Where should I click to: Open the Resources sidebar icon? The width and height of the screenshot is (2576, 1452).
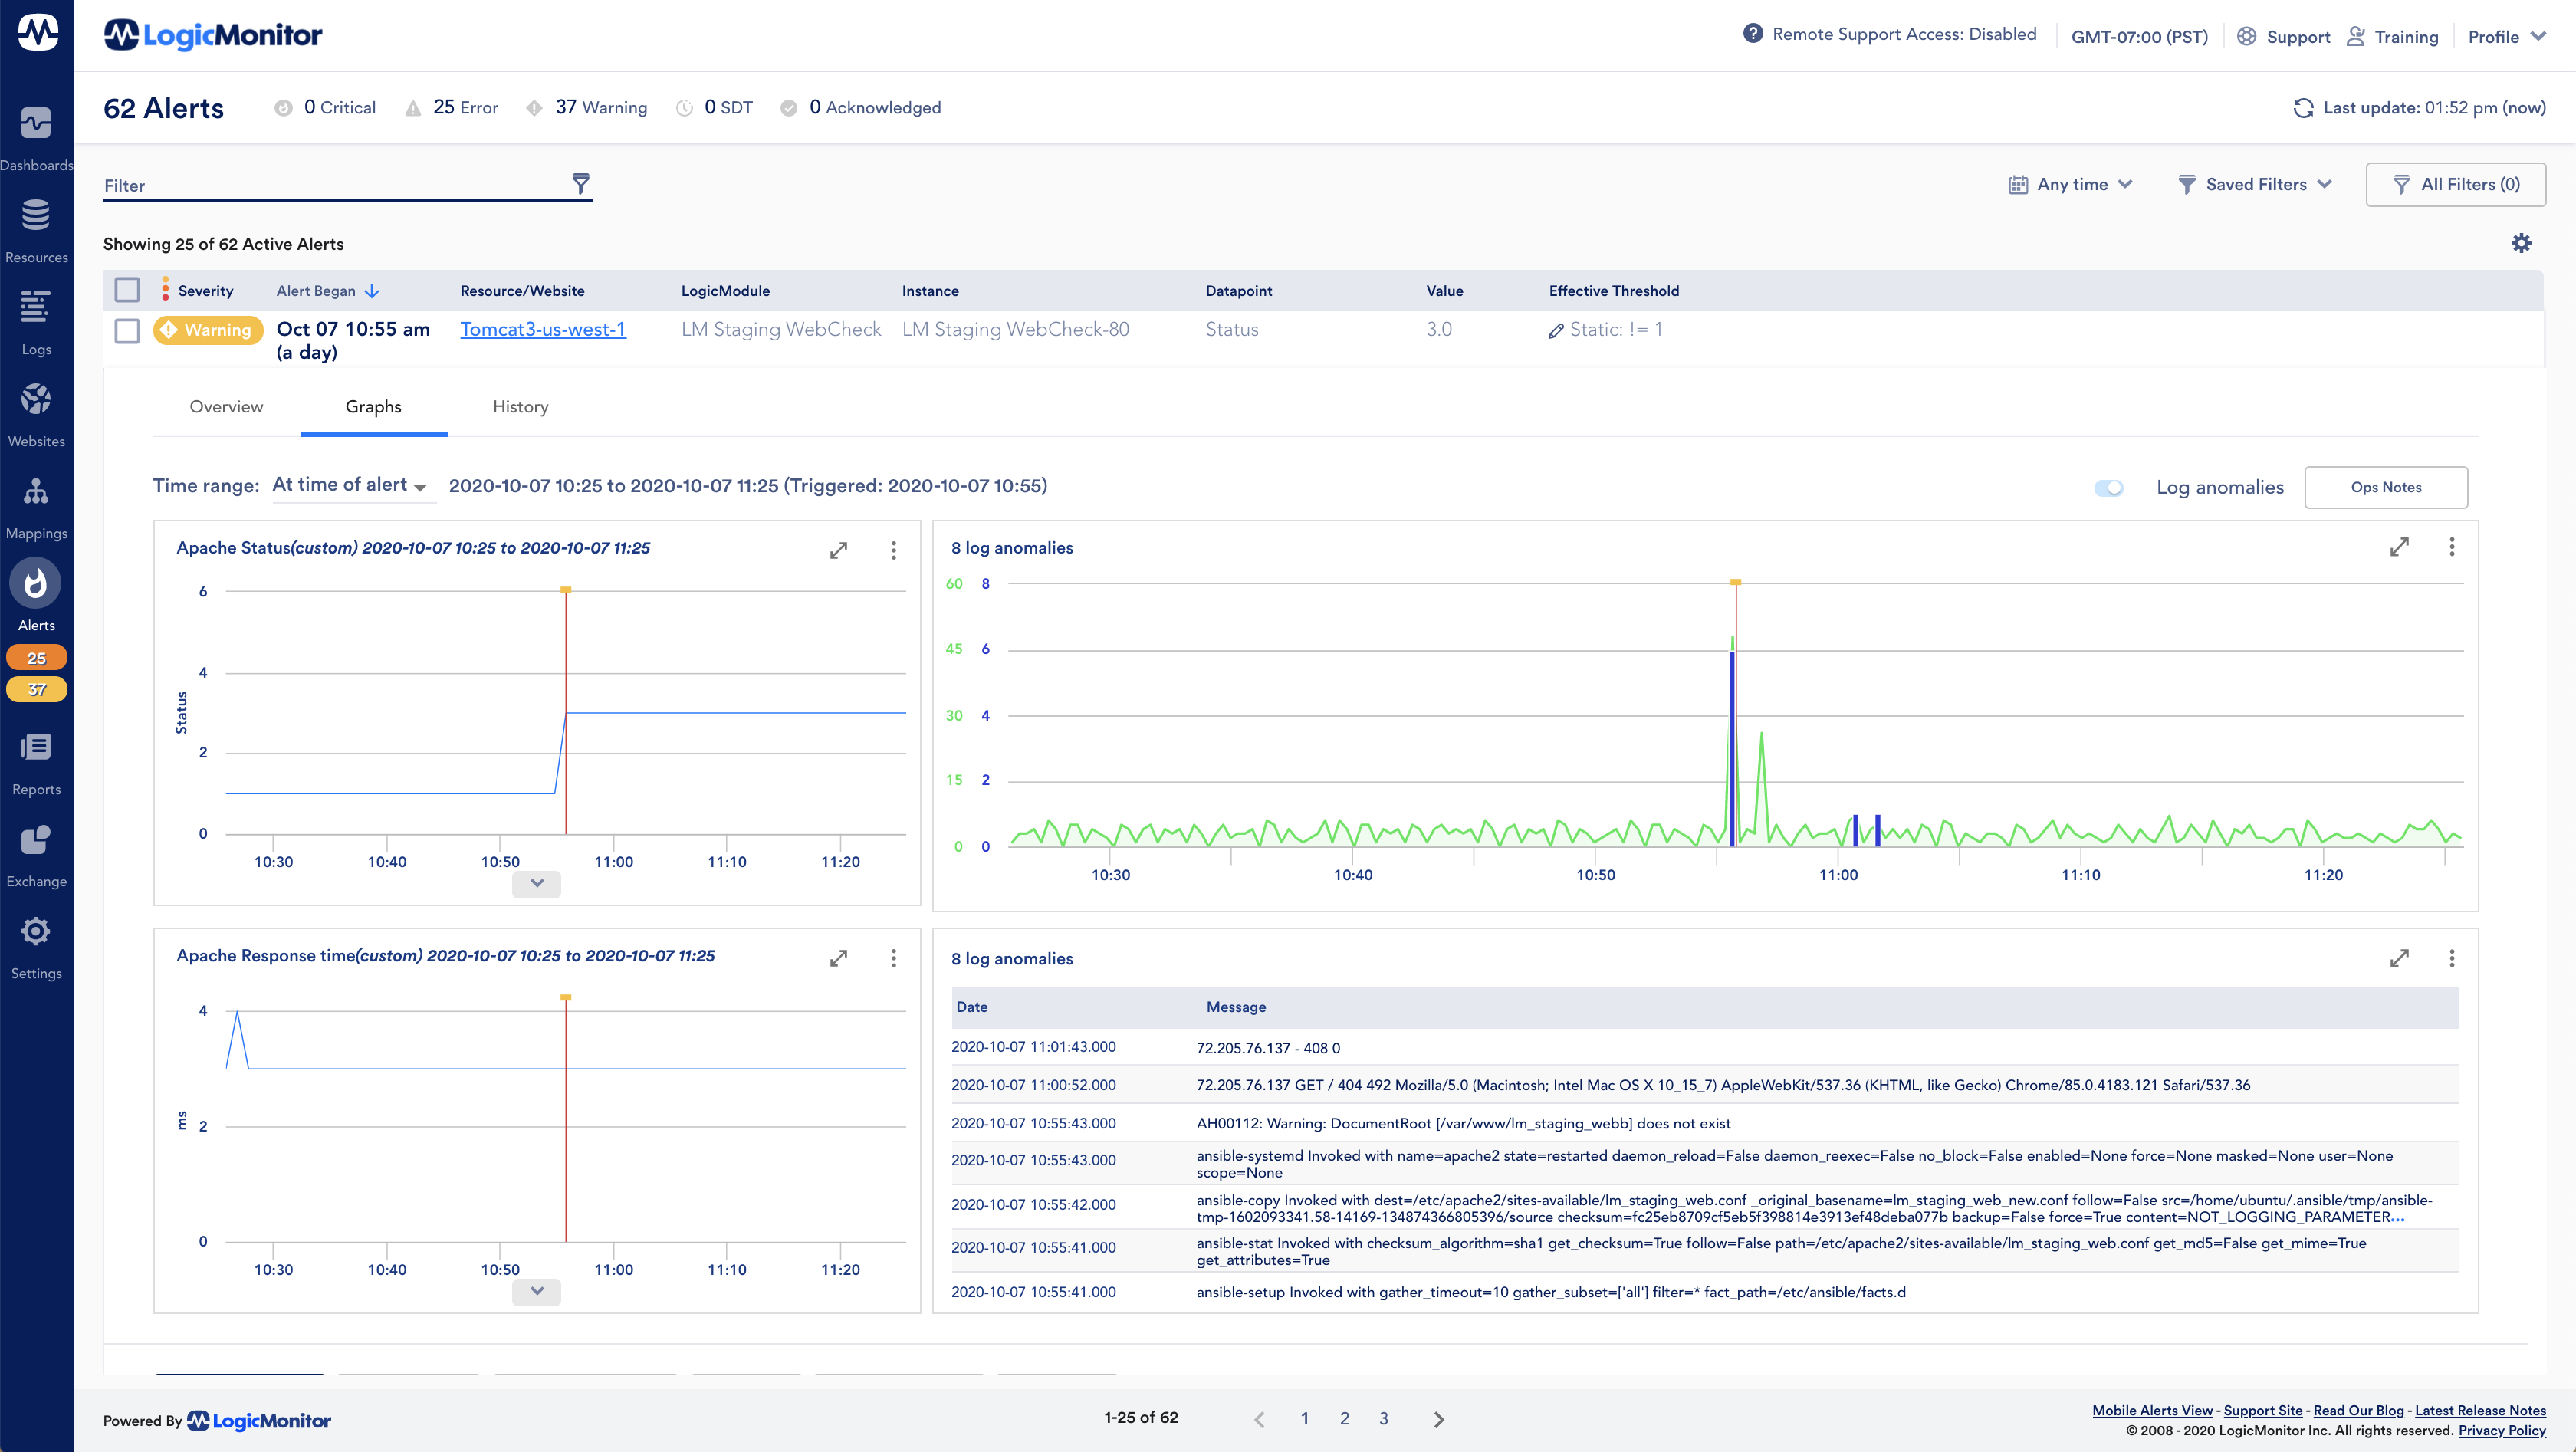tap(36, 215)
